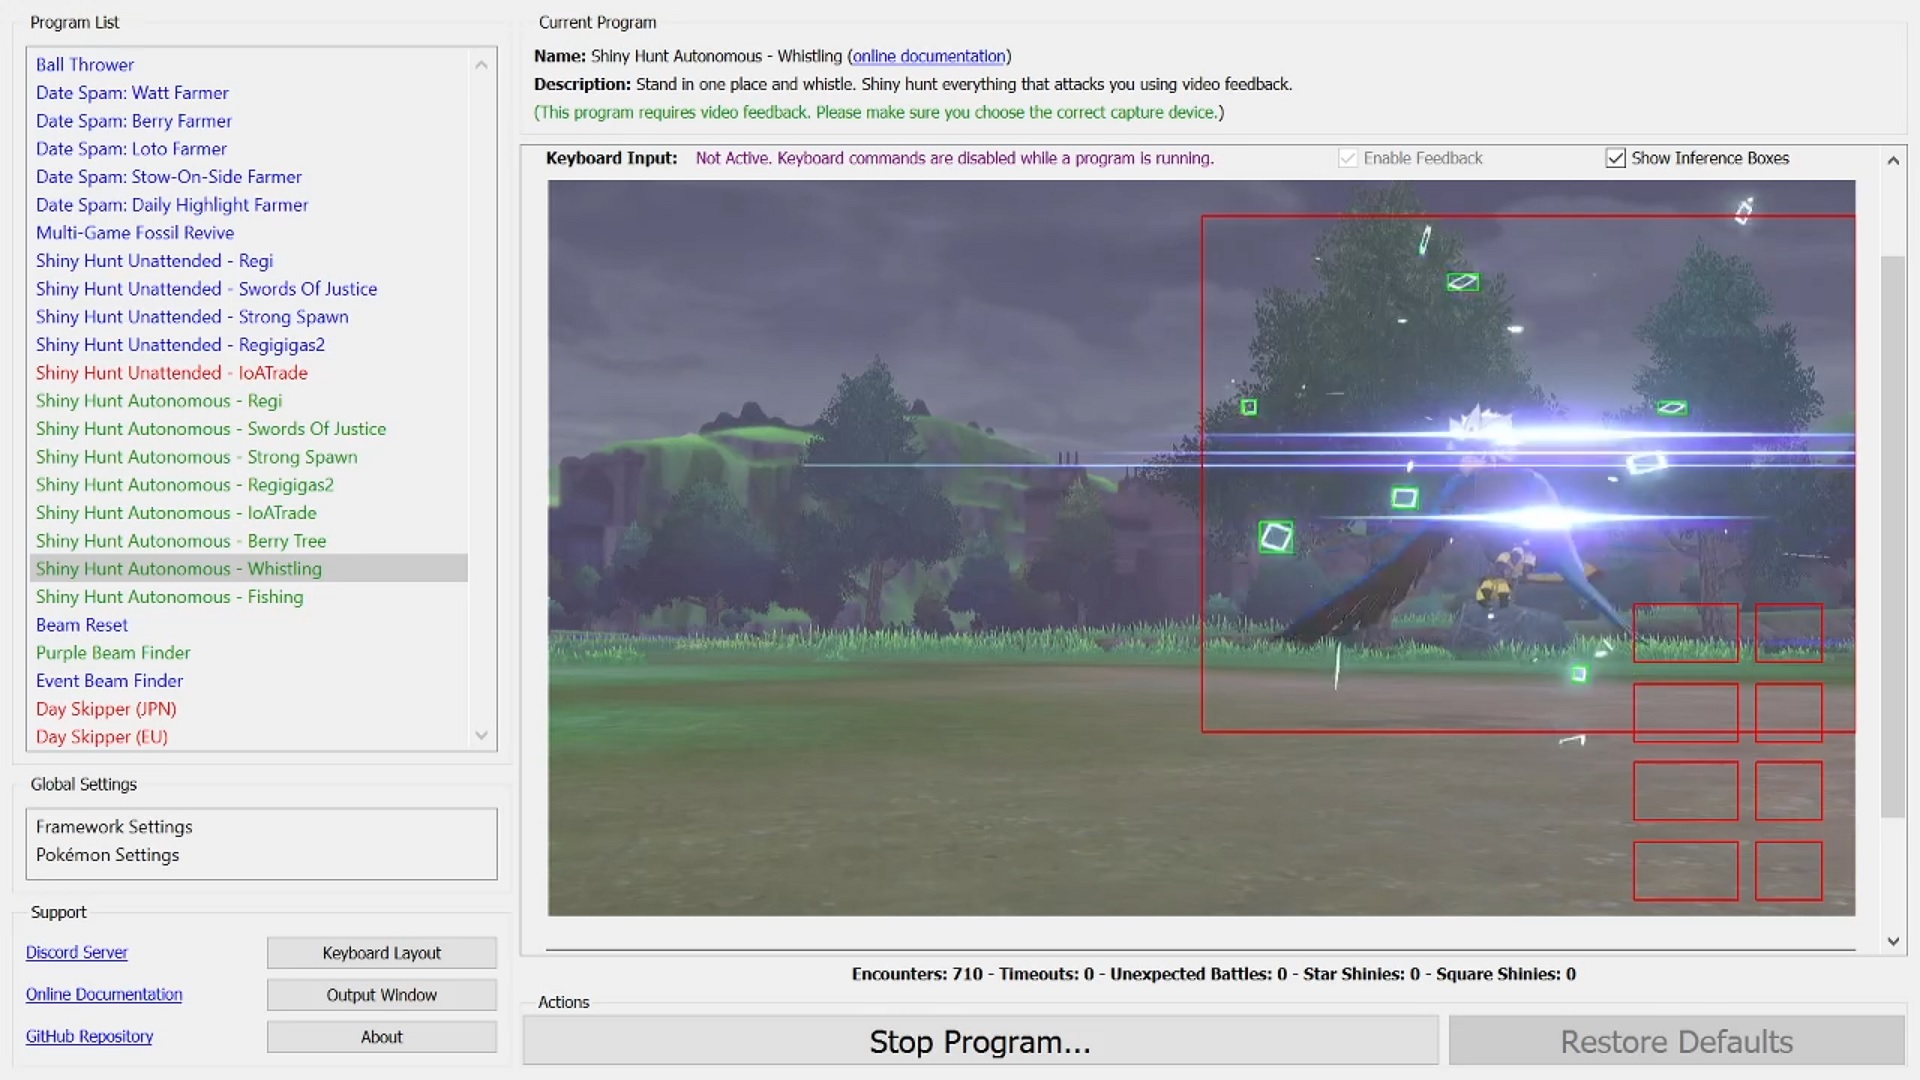Open Framework Settings
The width and height of the screenshot is (1920, 1080).
click(x=114, y=827)
